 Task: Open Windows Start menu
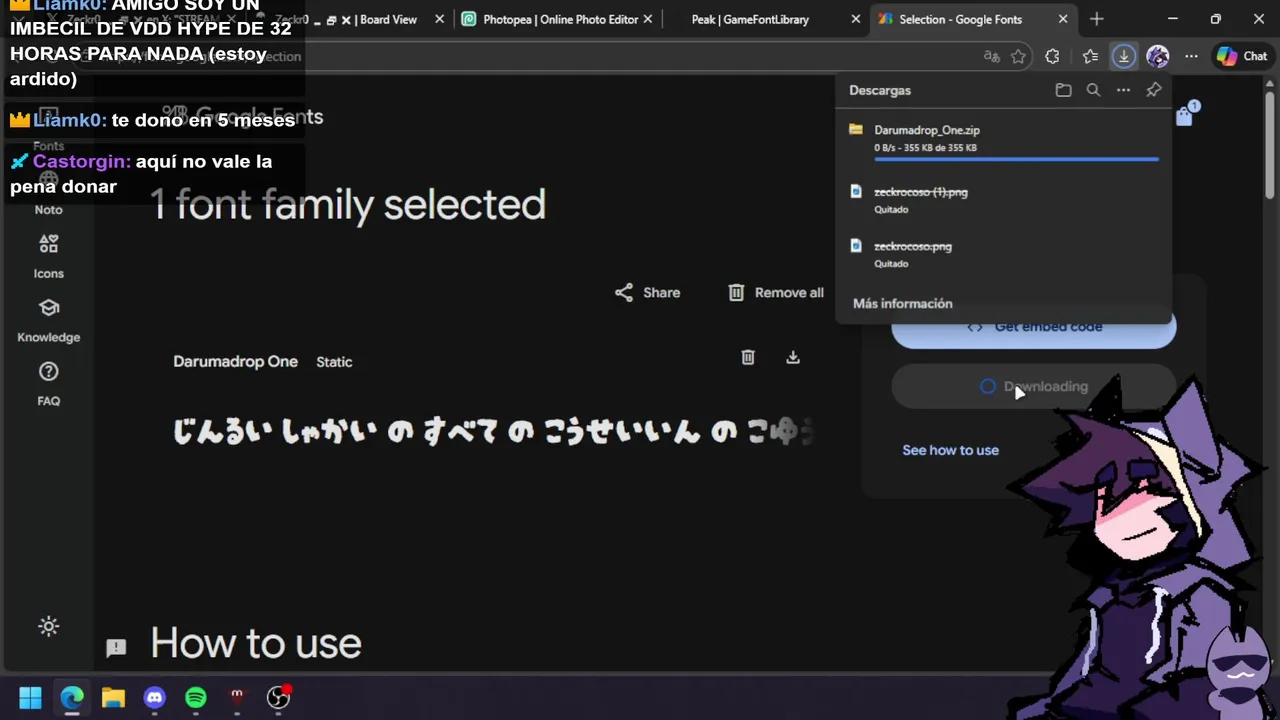[30, 698]
